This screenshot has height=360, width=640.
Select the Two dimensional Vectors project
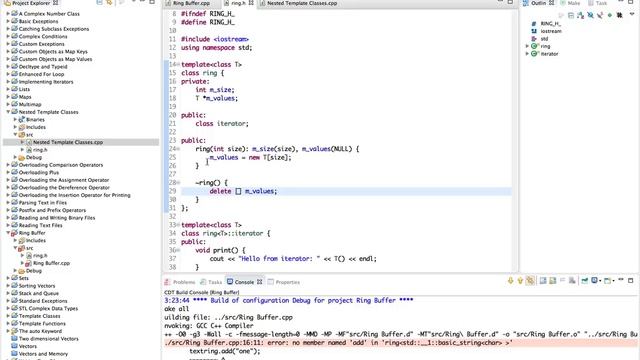click(x=49, y=339)
